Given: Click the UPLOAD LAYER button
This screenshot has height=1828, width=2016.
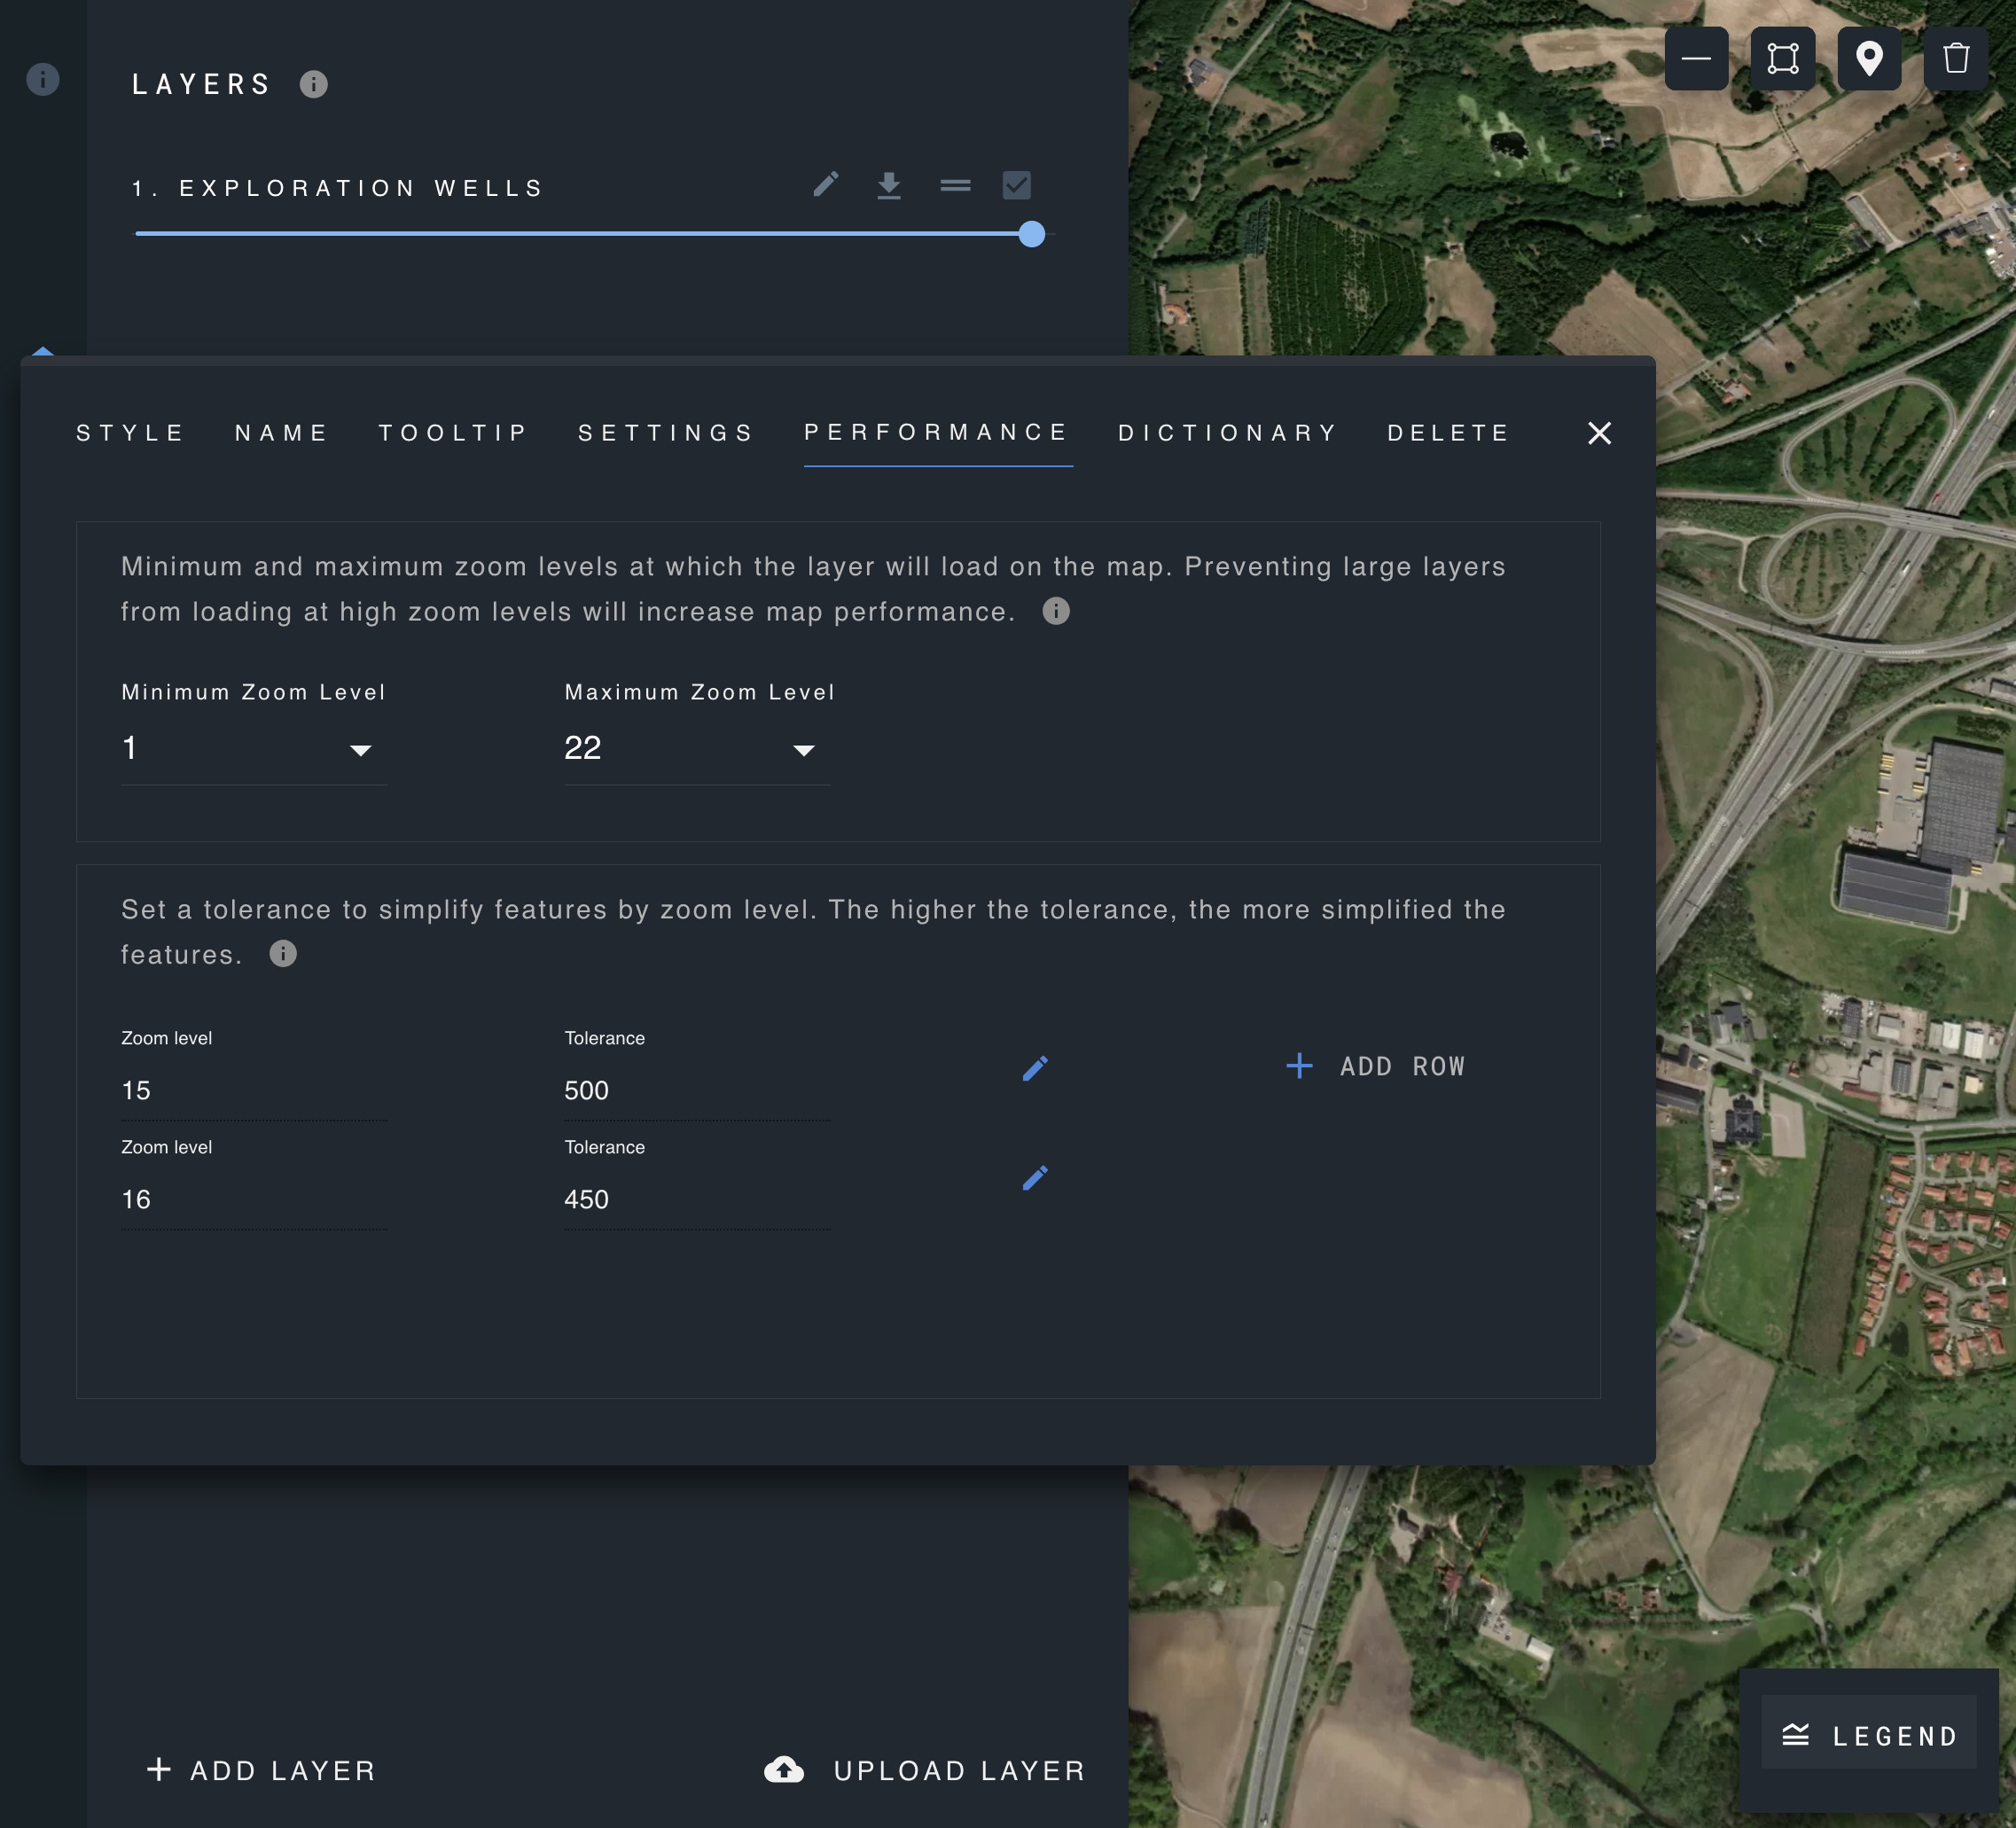Looking at the screenshot, I should [x=925, y=1770].
